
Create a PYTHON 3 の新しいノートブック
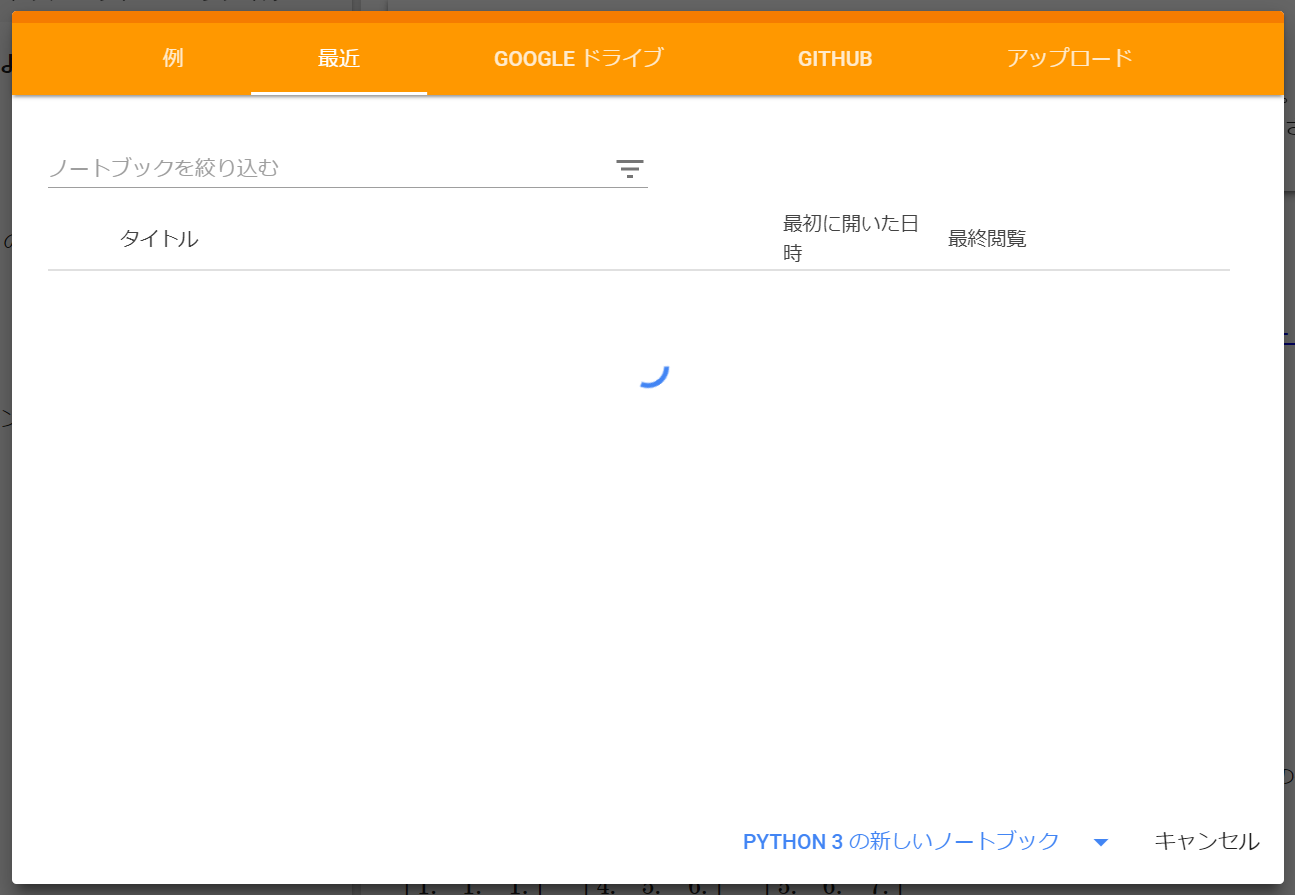point(900,842)
